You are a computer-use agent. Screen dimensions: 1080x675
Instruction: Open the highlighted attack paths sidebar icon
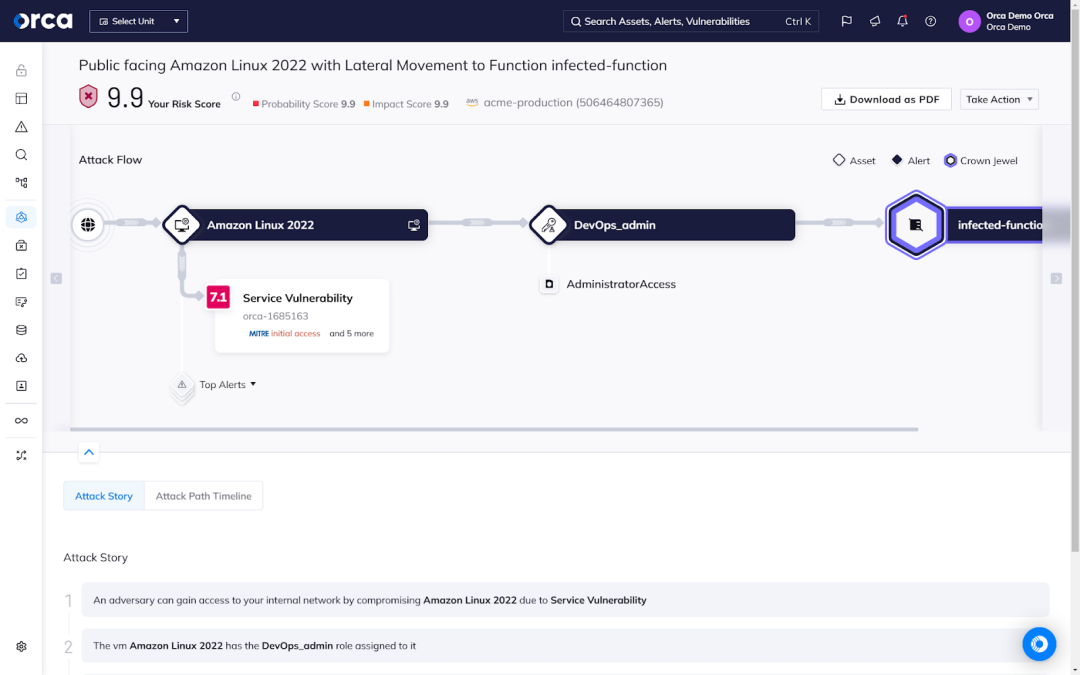click(x=21, y=217)
